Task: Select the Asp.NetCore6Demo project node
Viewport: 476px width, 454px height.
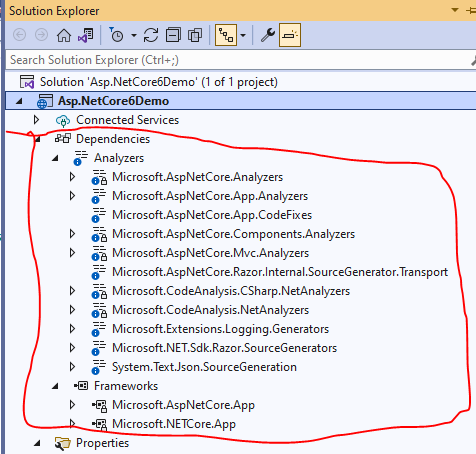Action: coord(113,101)
